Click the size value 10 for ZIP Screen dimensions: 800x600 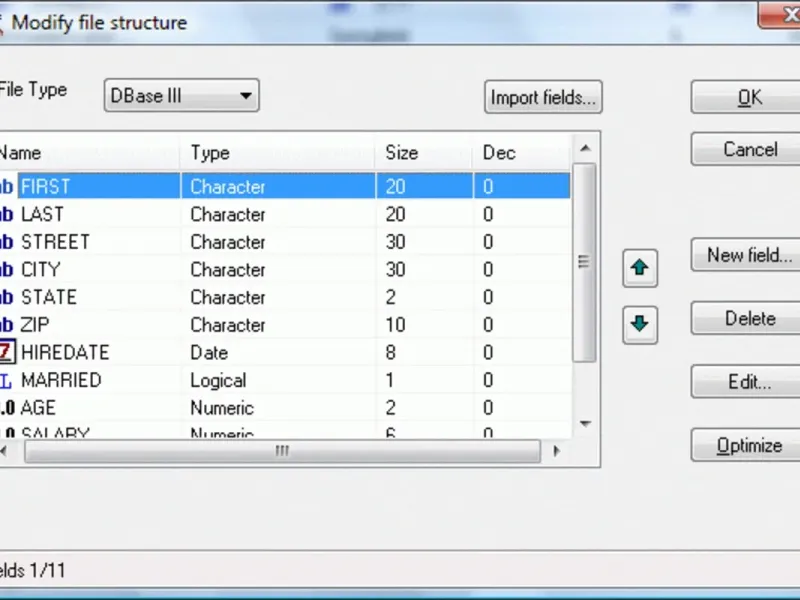[395, 325]
